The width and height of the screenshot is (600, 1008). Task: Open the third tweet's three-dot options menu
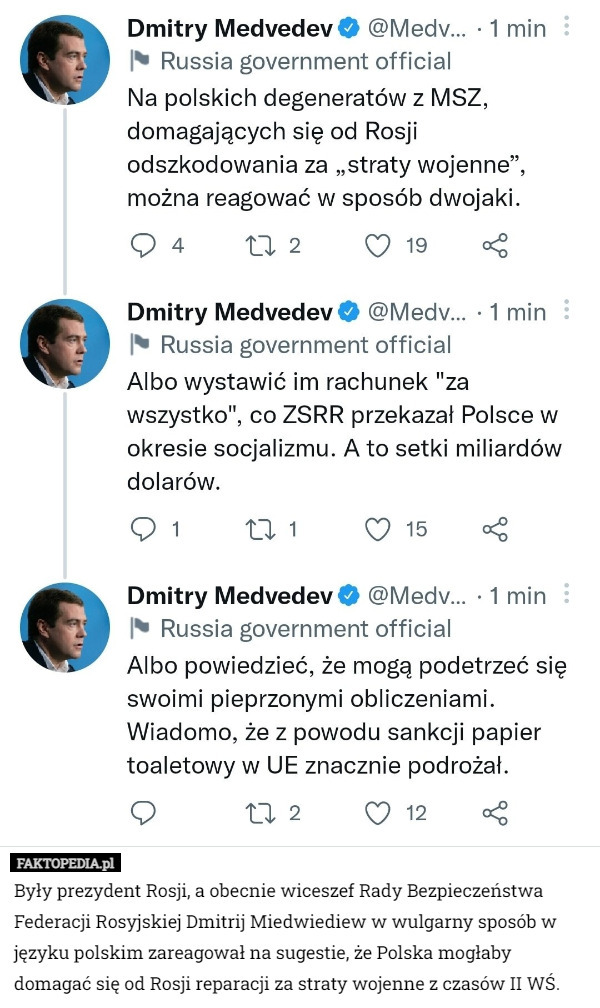pyautogui.click(x=567, y=595)
